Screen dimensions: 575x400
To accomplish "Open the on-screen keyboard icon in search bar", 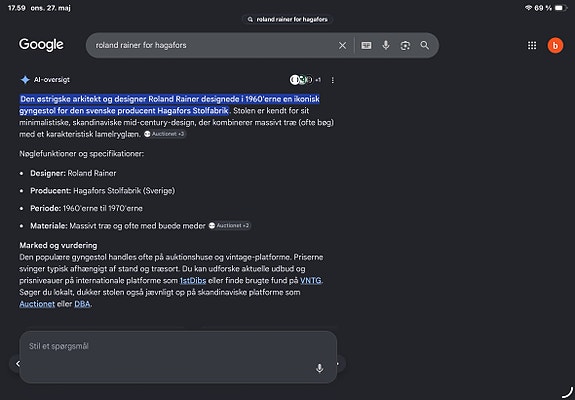I will [366, 45].
